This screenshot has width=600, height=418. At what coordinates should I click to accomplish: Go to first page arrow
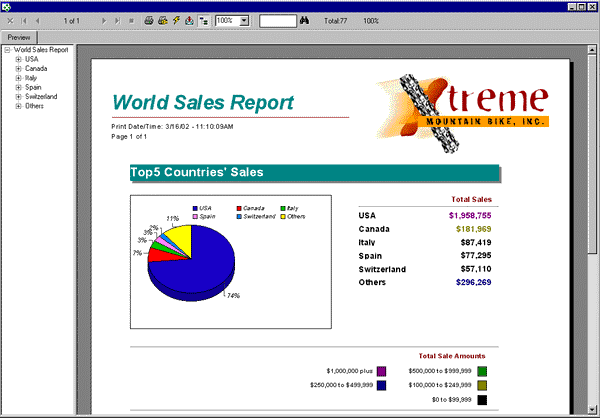tap(24, 20)
